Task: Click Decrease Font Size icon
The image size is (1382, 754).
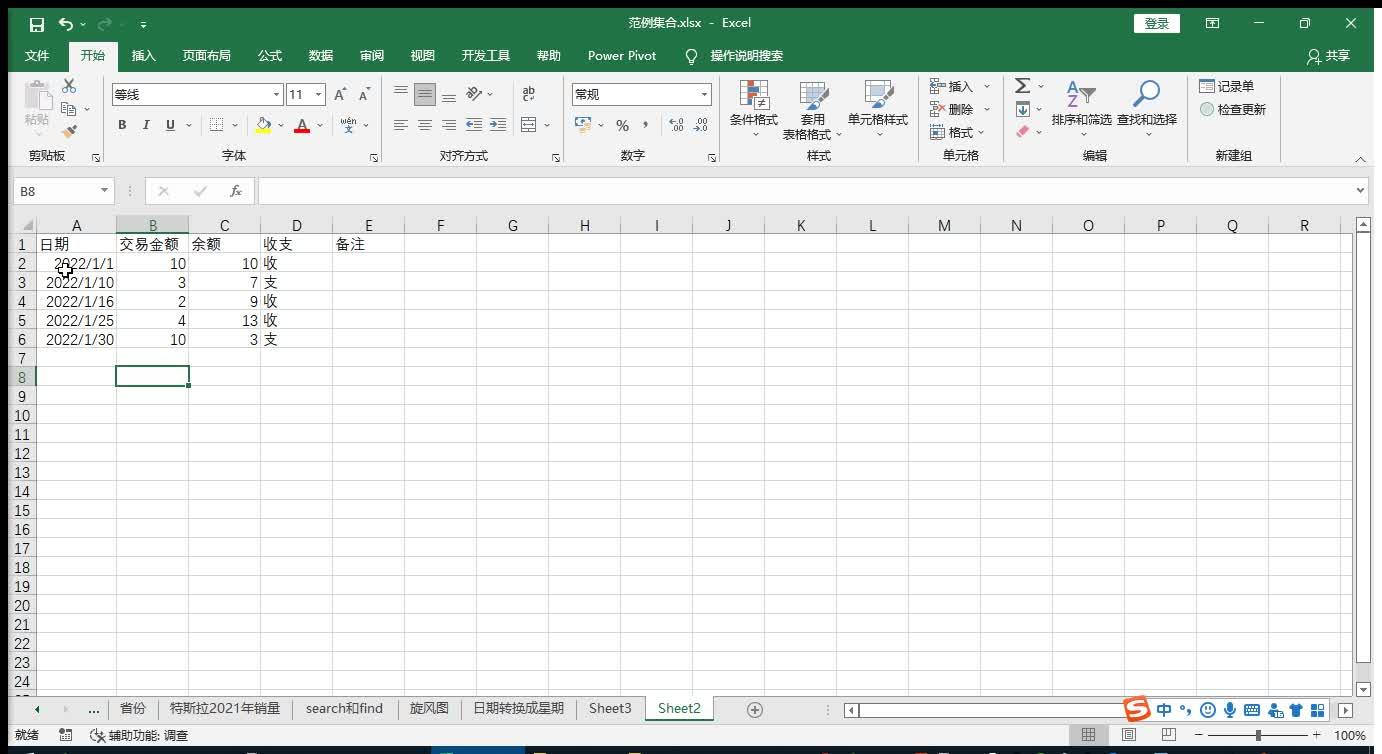Action: (364, 95)
